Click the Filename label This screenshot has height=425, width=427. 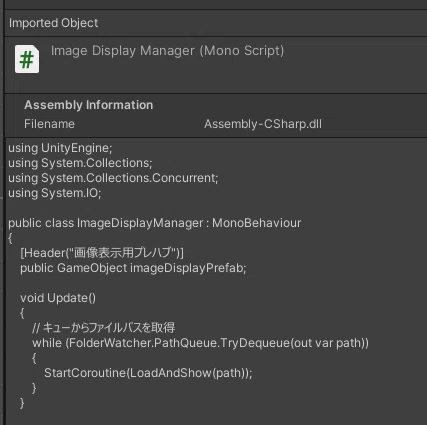point(49,124)
